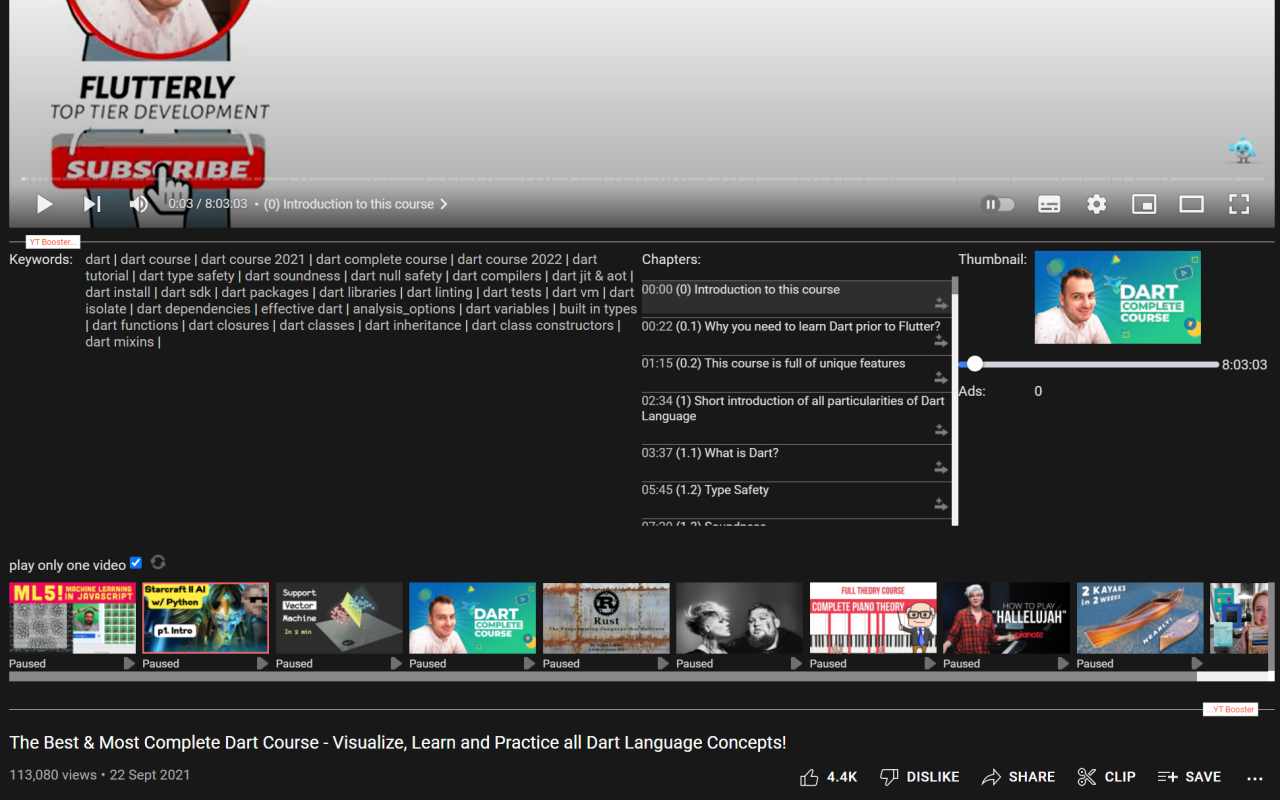Toggle Dislike on this video
The image size is (1280, 800).
click(918, 776)
